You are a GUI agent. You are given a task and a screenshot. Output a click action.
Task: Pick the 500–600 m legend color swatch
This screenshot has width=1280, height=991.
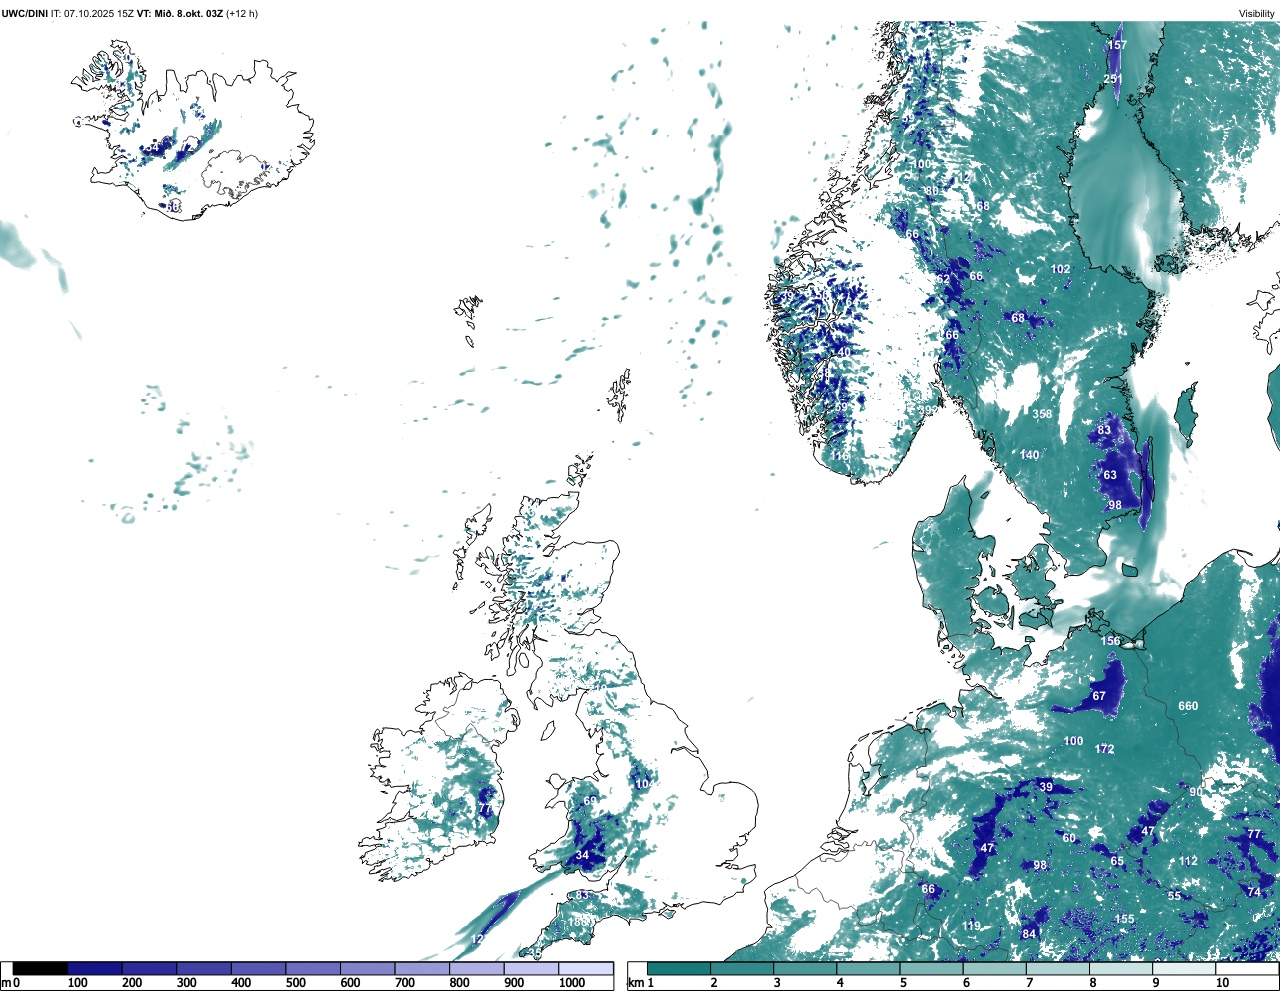coord(313,968)
